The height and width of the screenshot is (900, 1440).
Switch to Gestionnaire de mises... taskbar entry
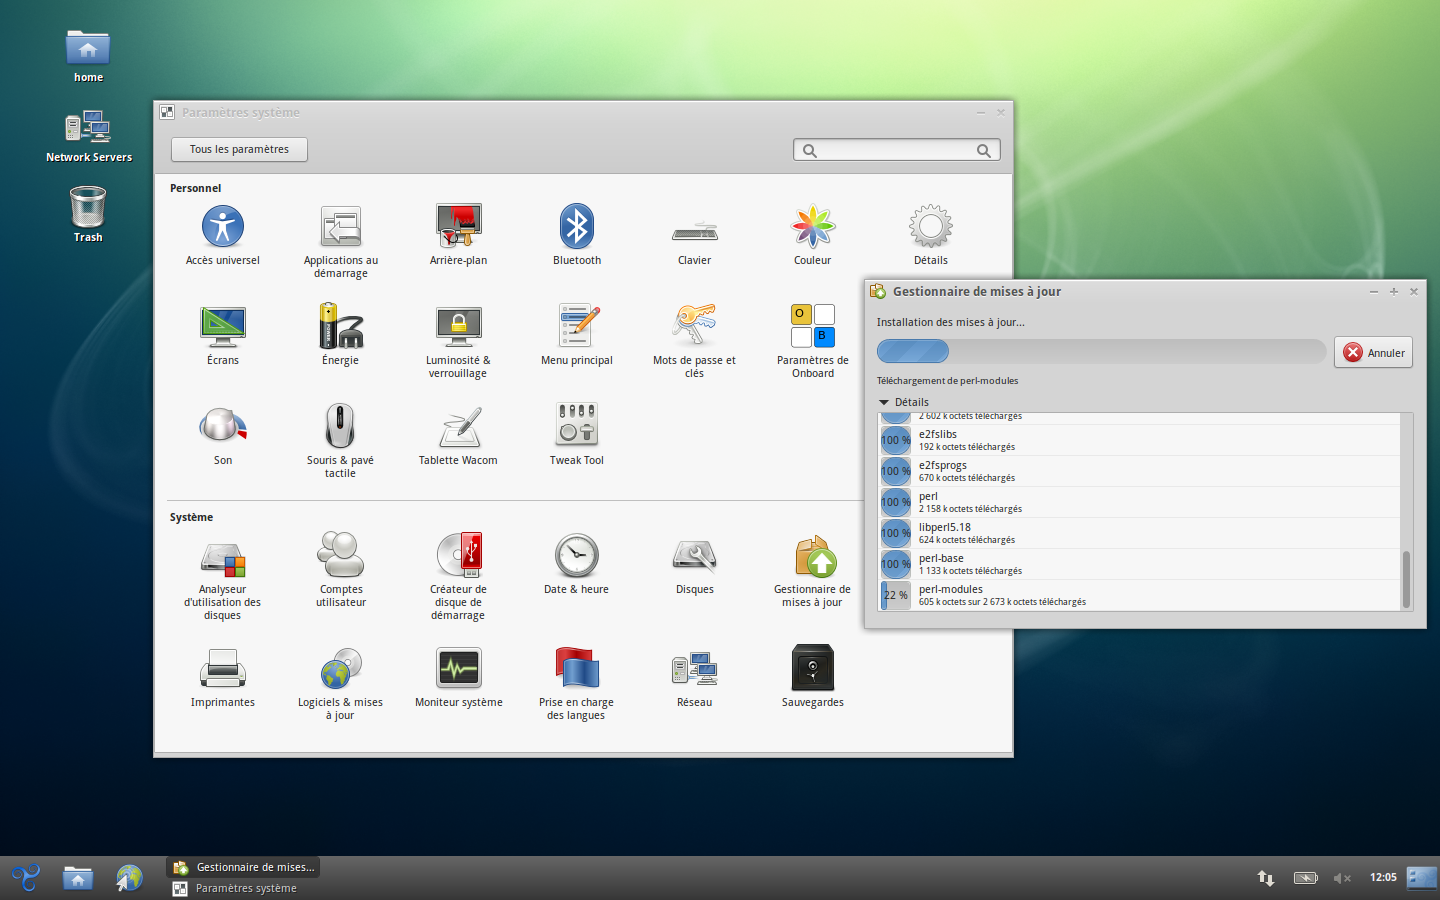point(244,867)
